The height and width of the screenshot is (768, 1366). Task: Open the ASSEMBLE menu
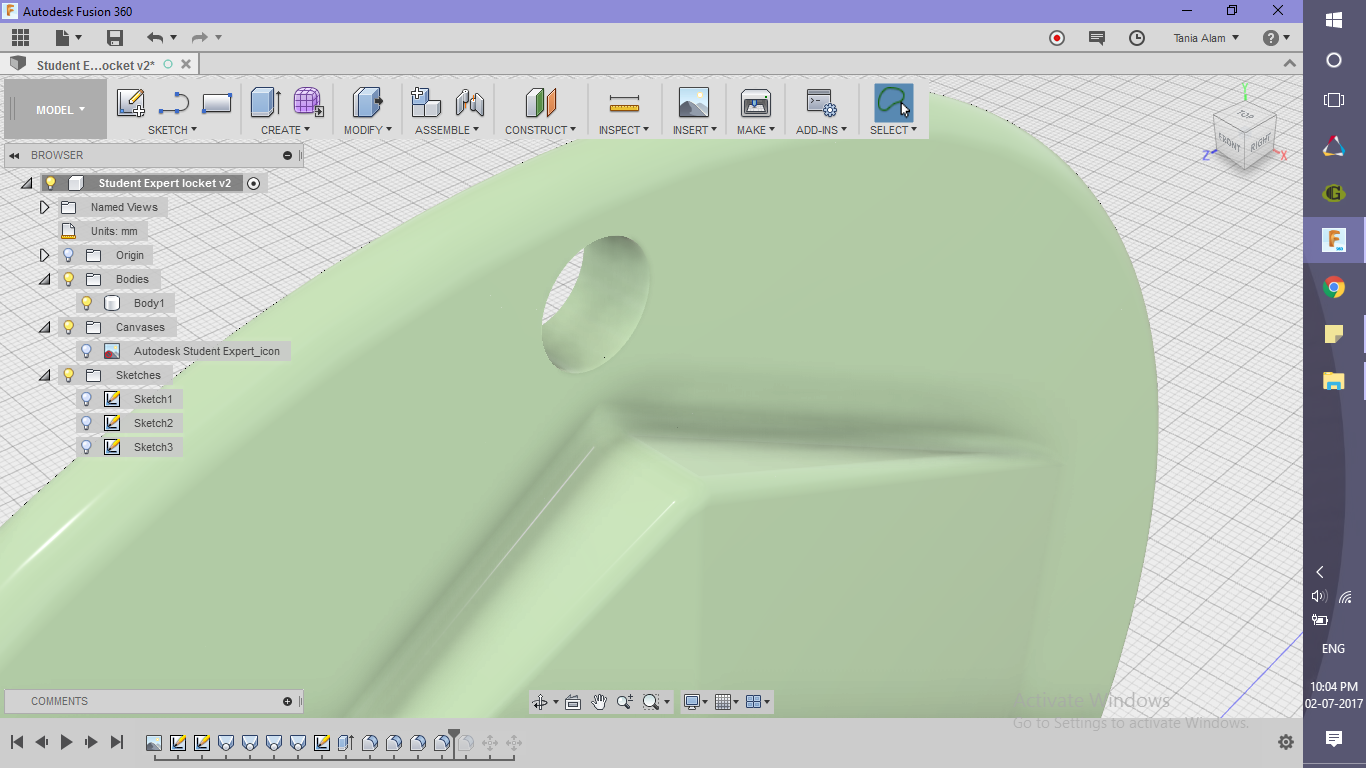[x=447, y=130]
